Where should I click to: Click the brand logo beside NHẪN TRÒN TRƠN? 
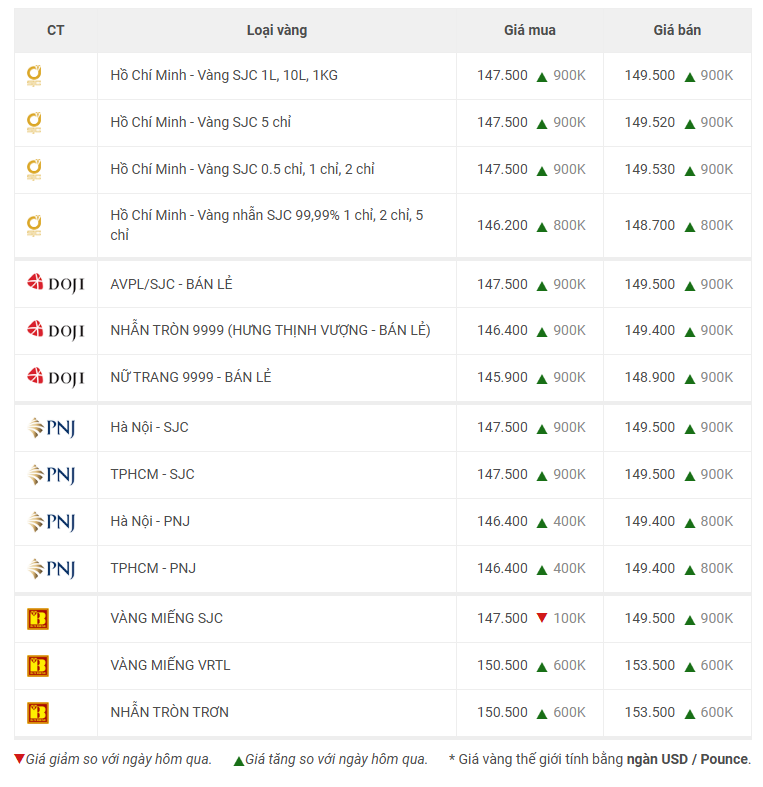[38, 713]
